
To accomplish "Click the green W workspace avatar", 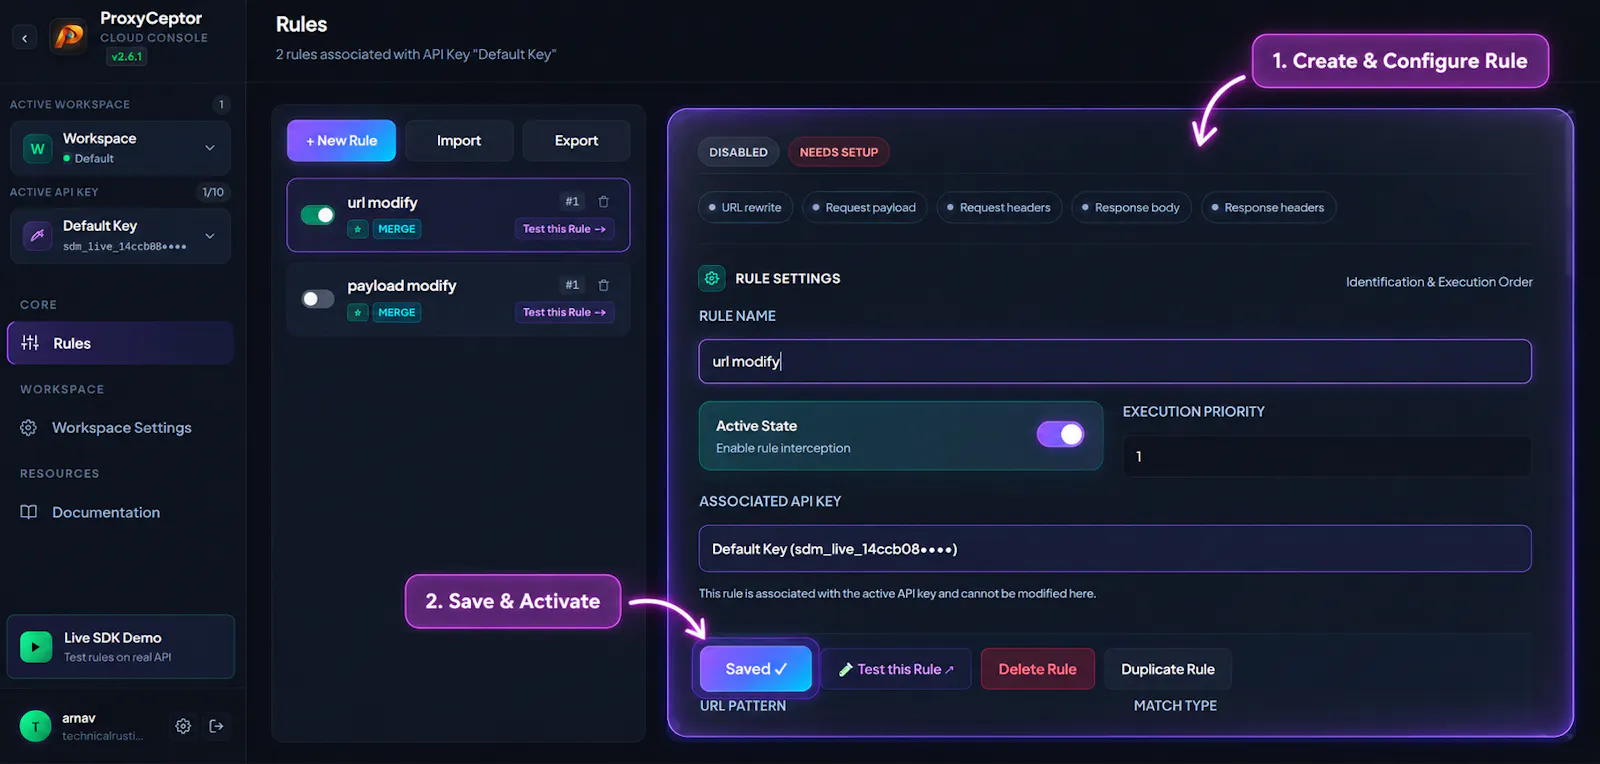I will pyautogui.click(x=37, y=149).
